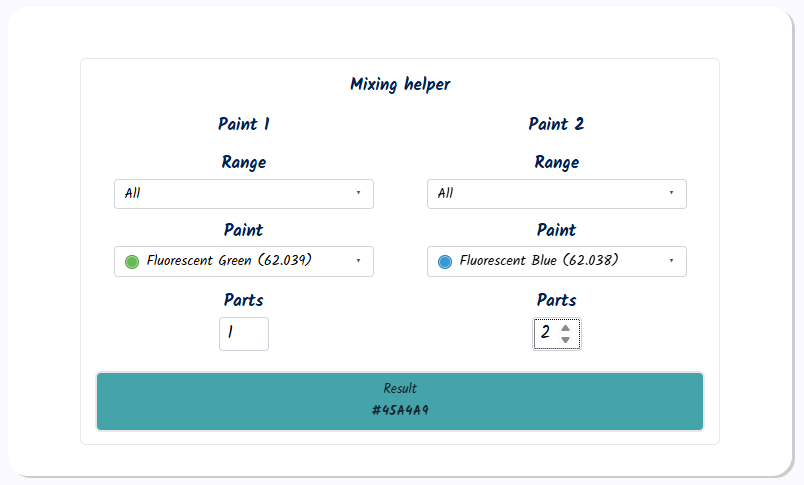Increase Paint 2 parts with up arrow
Screen dimensions: 804x485
point(566,328)
